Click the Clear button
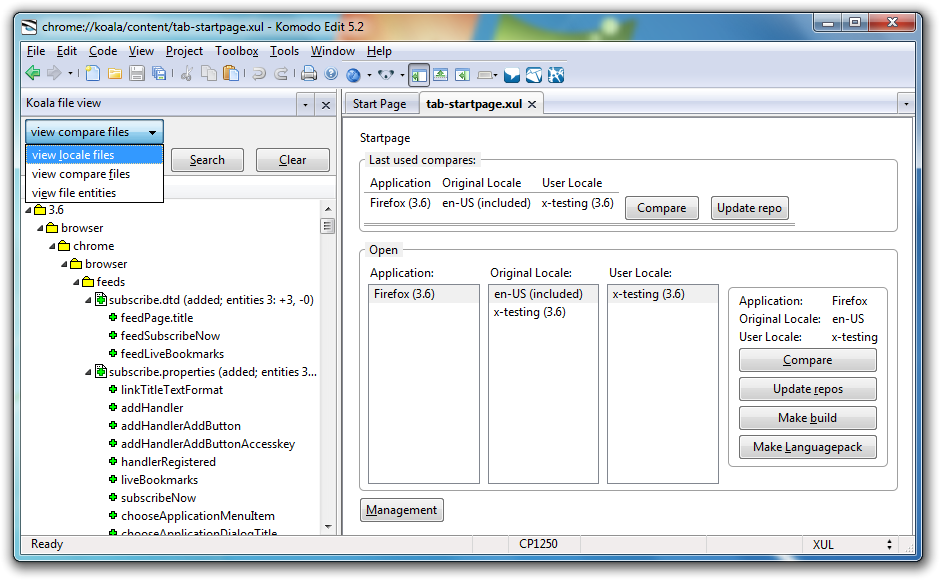940x581 pixels. 293,160
